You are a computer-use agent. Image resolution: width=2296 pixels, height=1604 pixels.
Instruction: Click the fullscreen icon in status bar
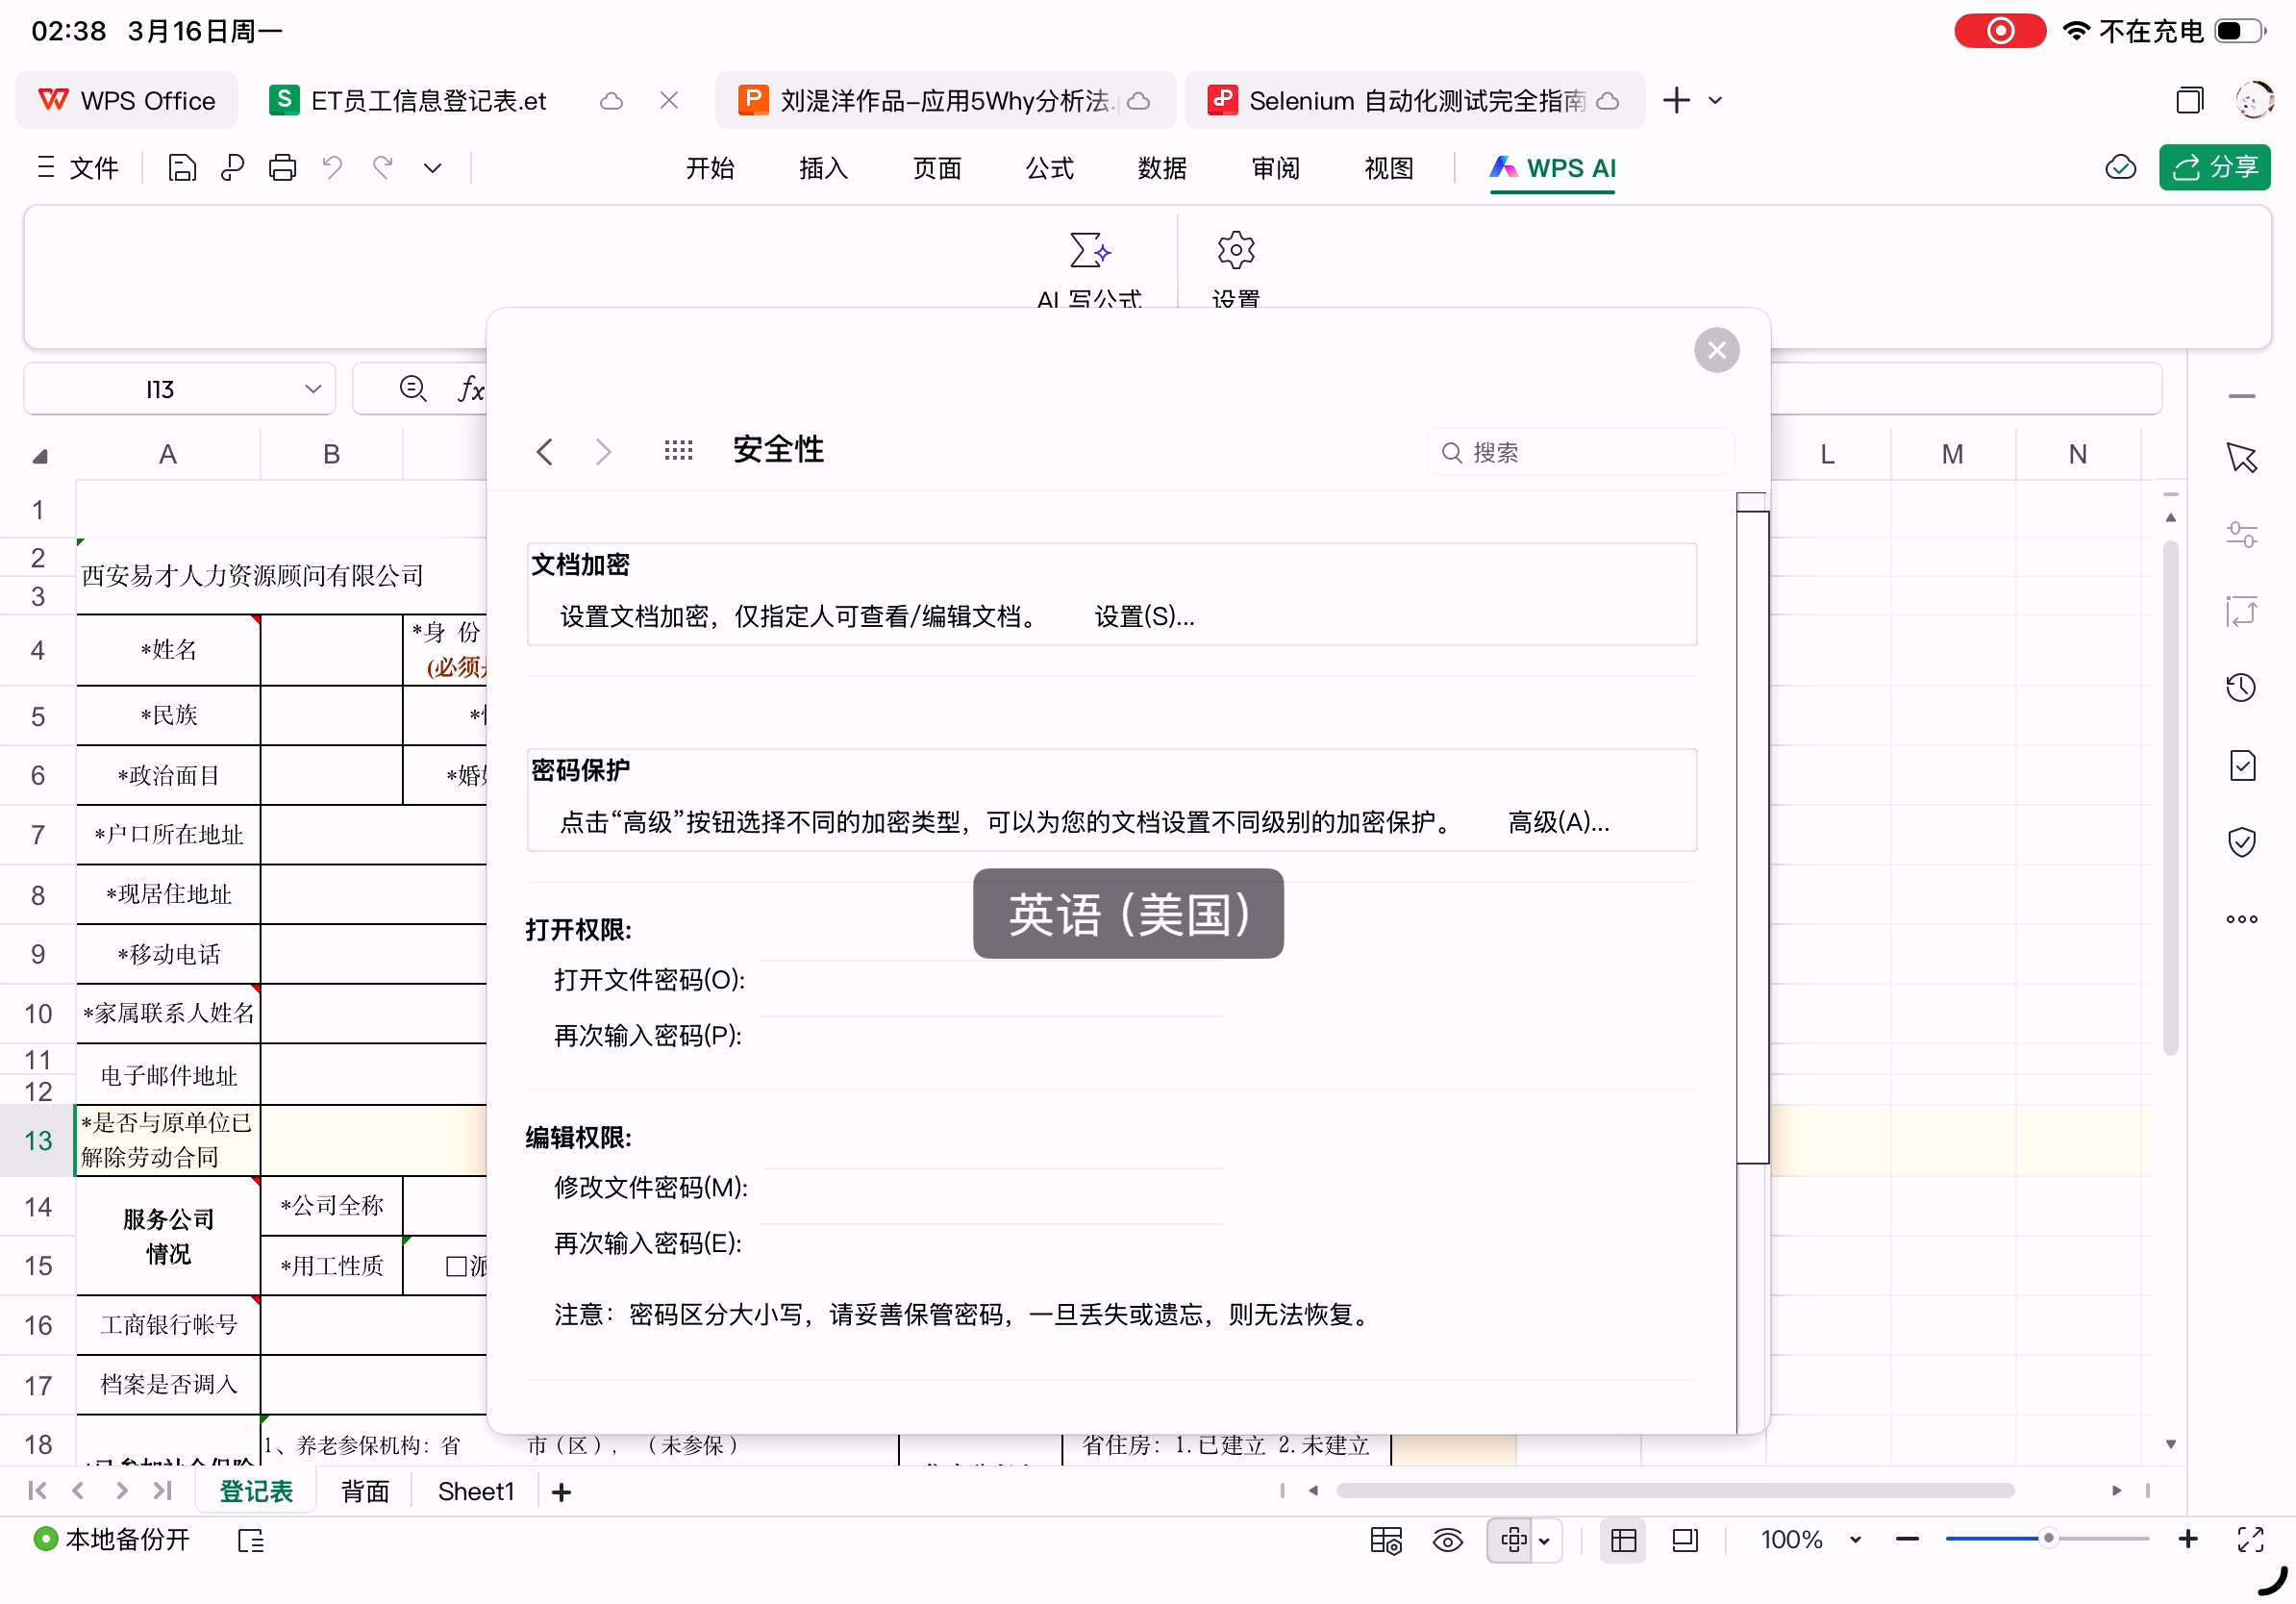(2250, 1540)
